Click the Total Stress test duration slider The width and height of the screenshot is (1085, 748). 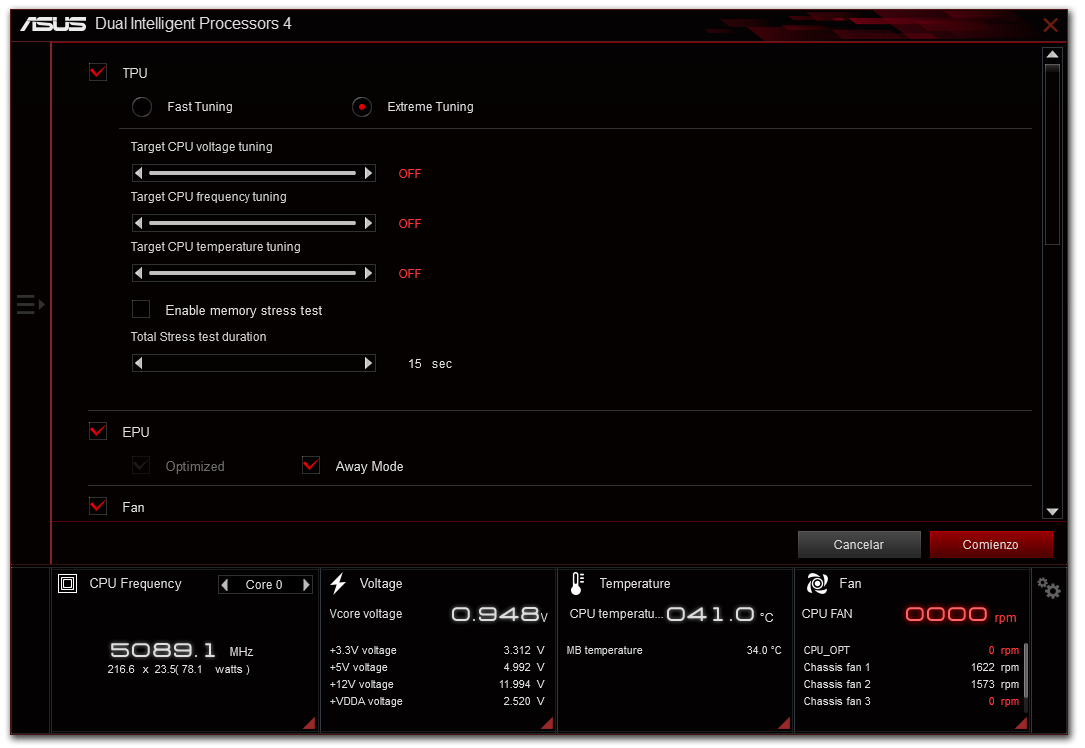coord(253,363)
